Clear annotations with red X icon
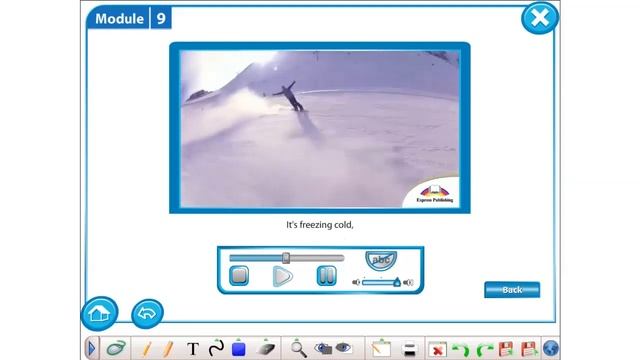Viewport: 640px width, 360px height. click(x=437, y=350)
